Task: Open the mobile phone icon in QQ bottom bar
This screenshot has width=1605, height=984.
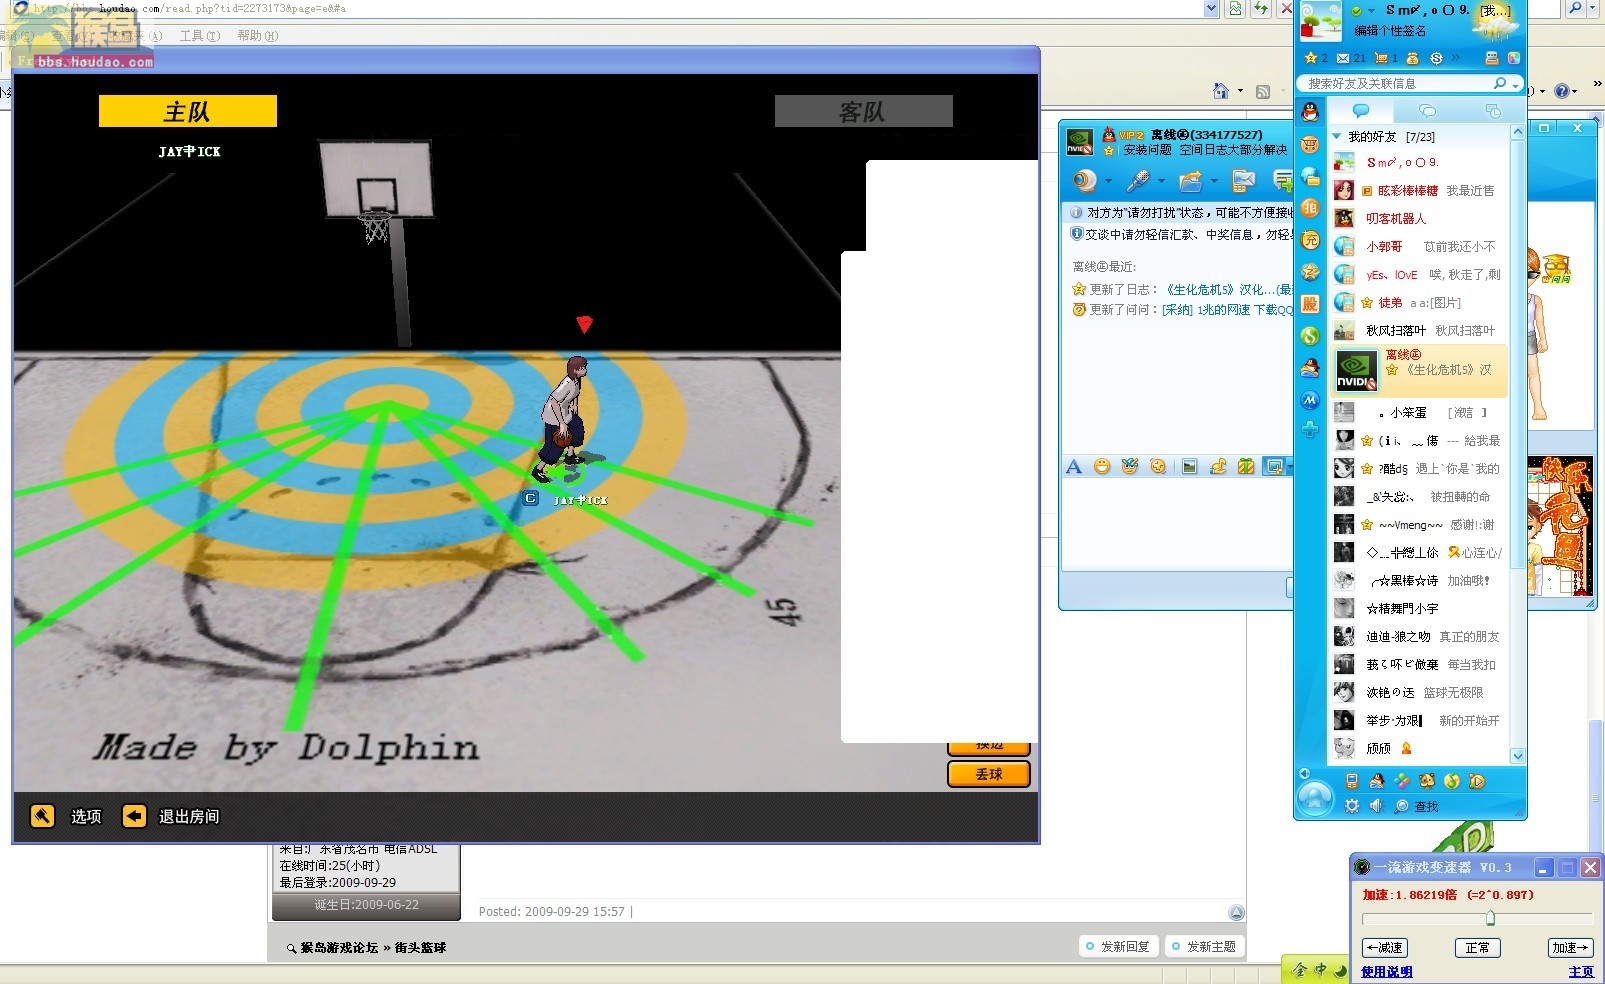Action: coord(1352,781)
